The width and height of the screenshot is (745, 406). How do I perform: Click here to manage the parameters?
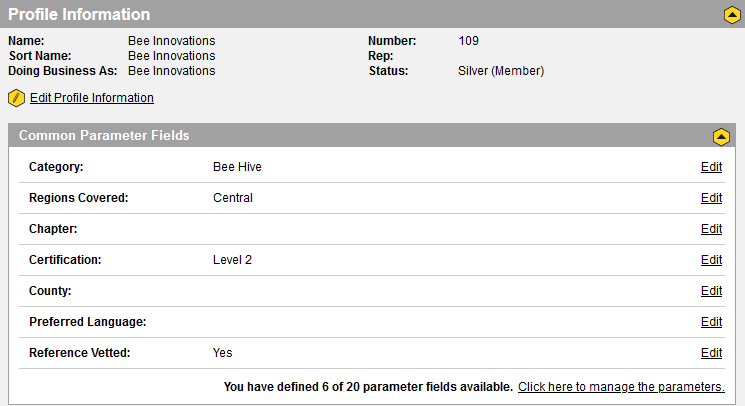point(621,387)
